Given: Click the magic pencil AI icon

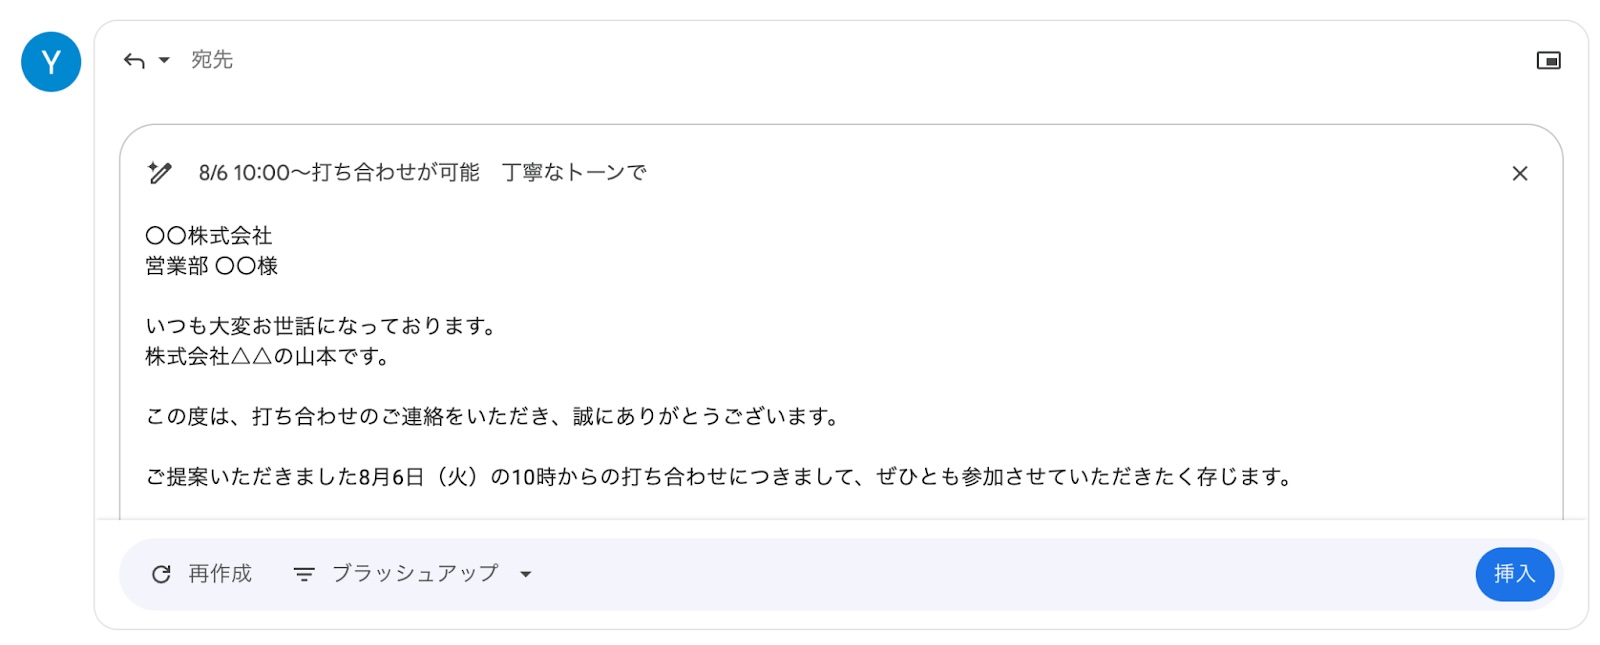Looking at the screenshot, I should (x=159, y=173).
